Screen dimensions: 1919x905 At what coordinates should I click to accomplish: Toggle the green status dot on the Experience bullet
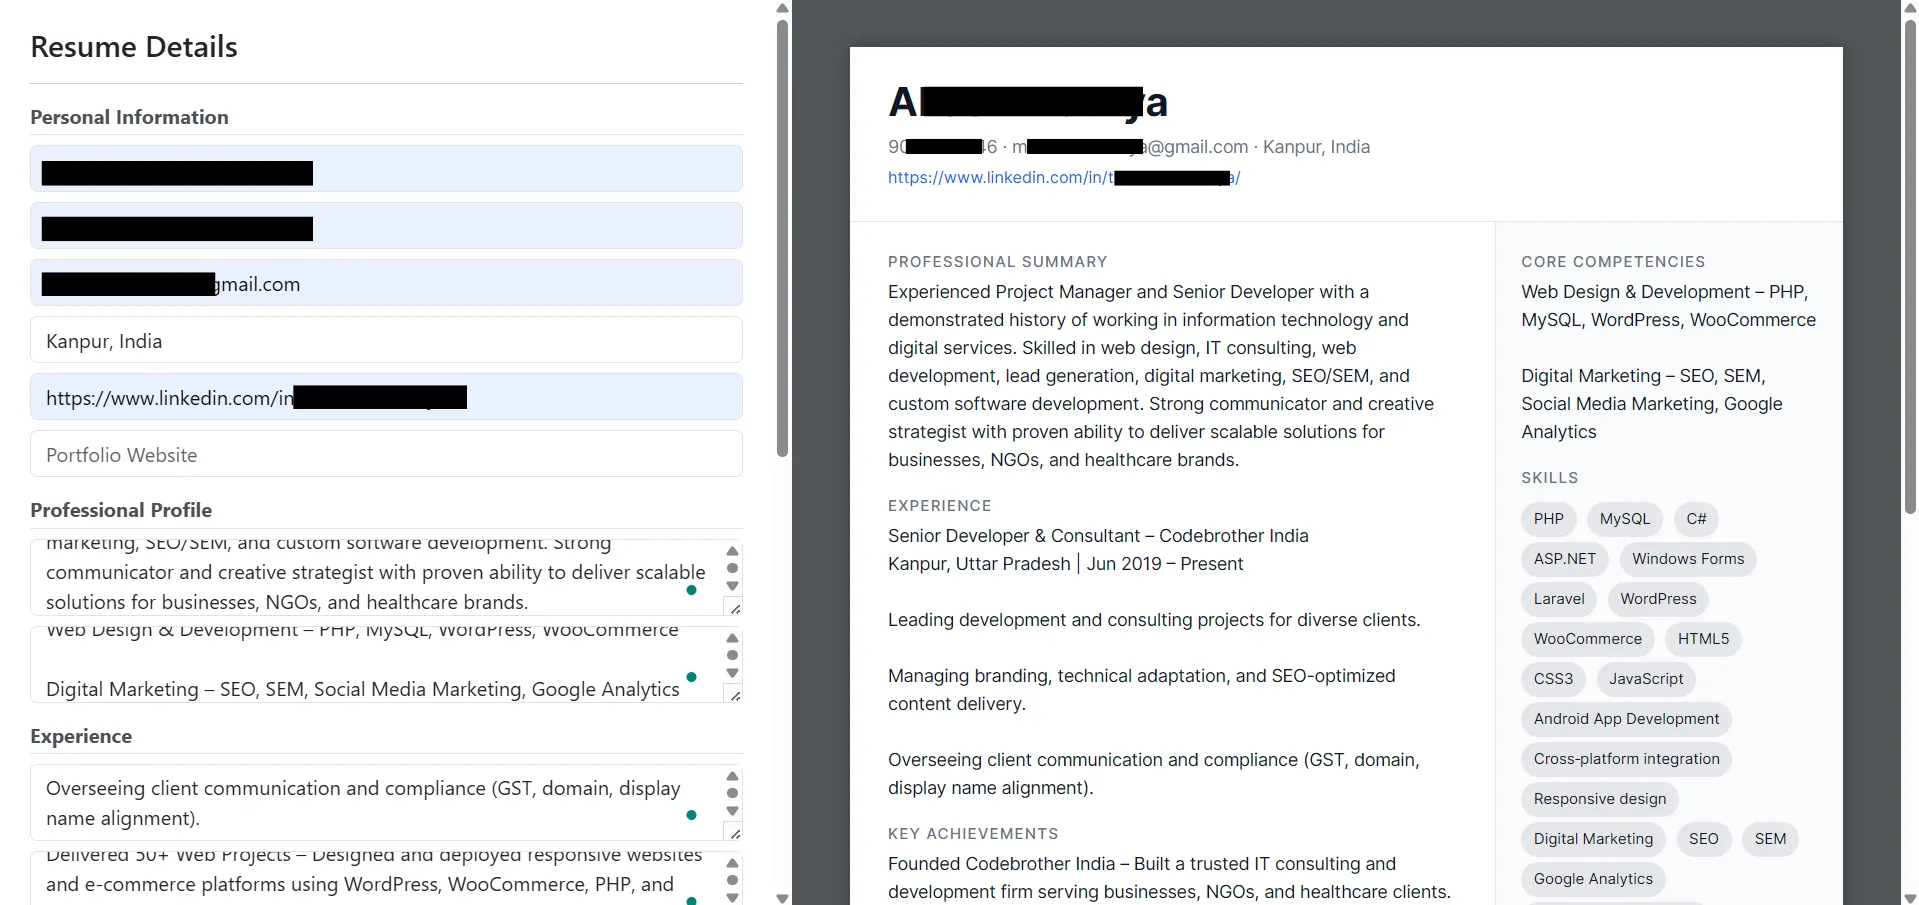point(690,816)
